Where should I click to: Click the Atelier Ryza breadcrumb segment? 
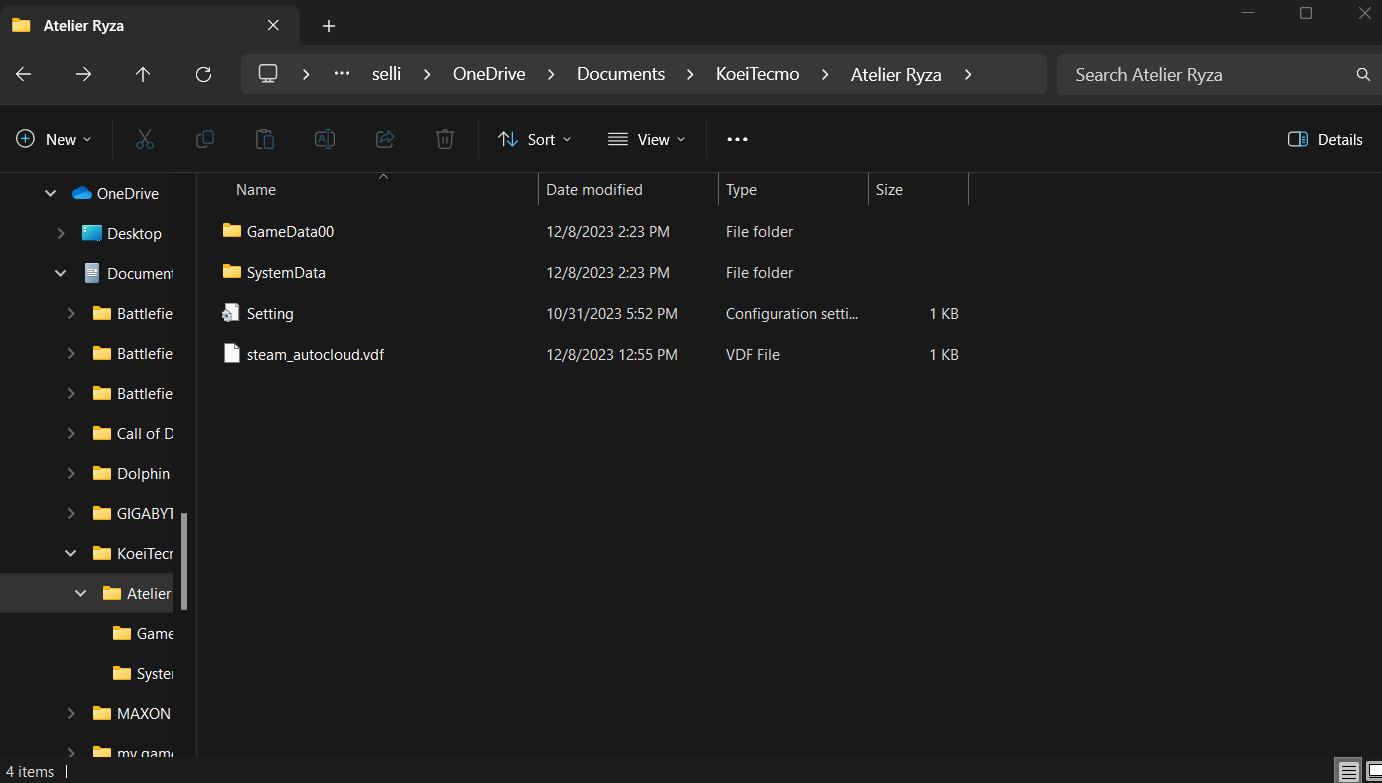coord(896,74)
